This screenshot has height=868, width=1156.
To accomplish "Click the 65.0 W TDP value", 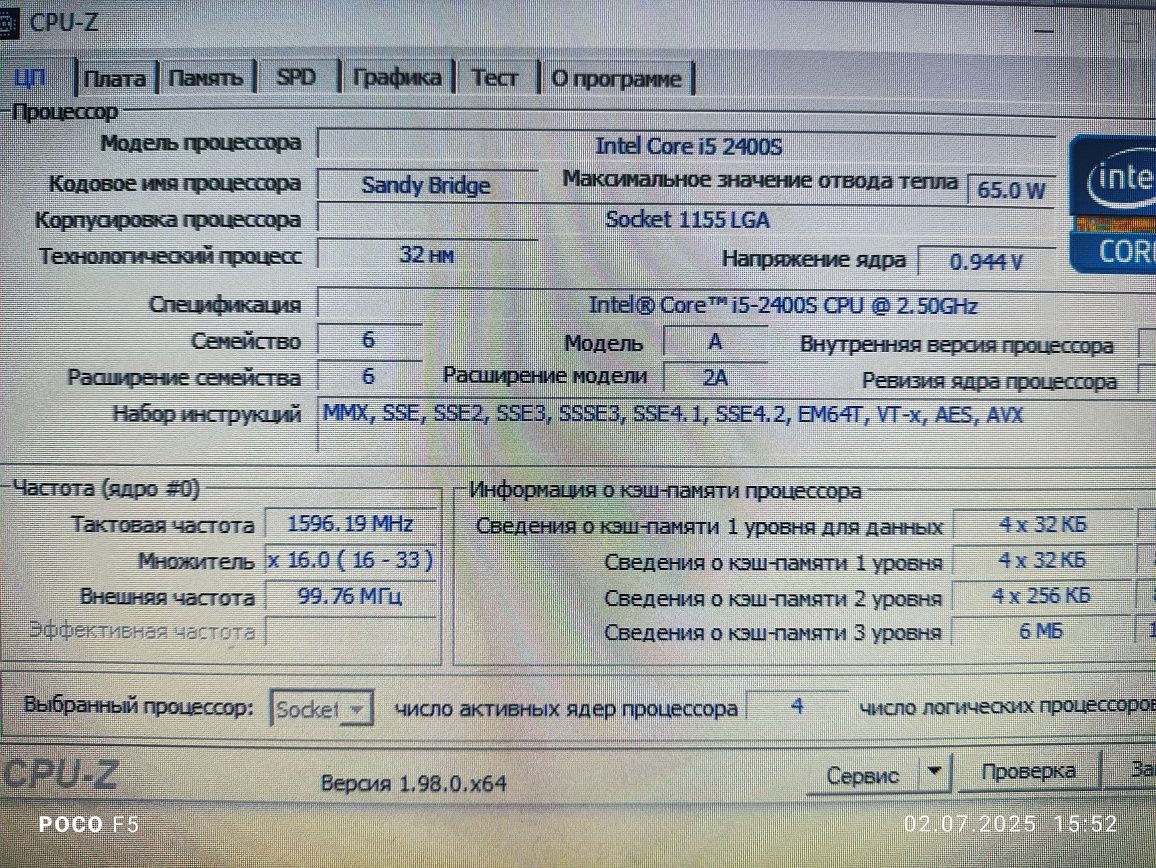I will 1011,190.
